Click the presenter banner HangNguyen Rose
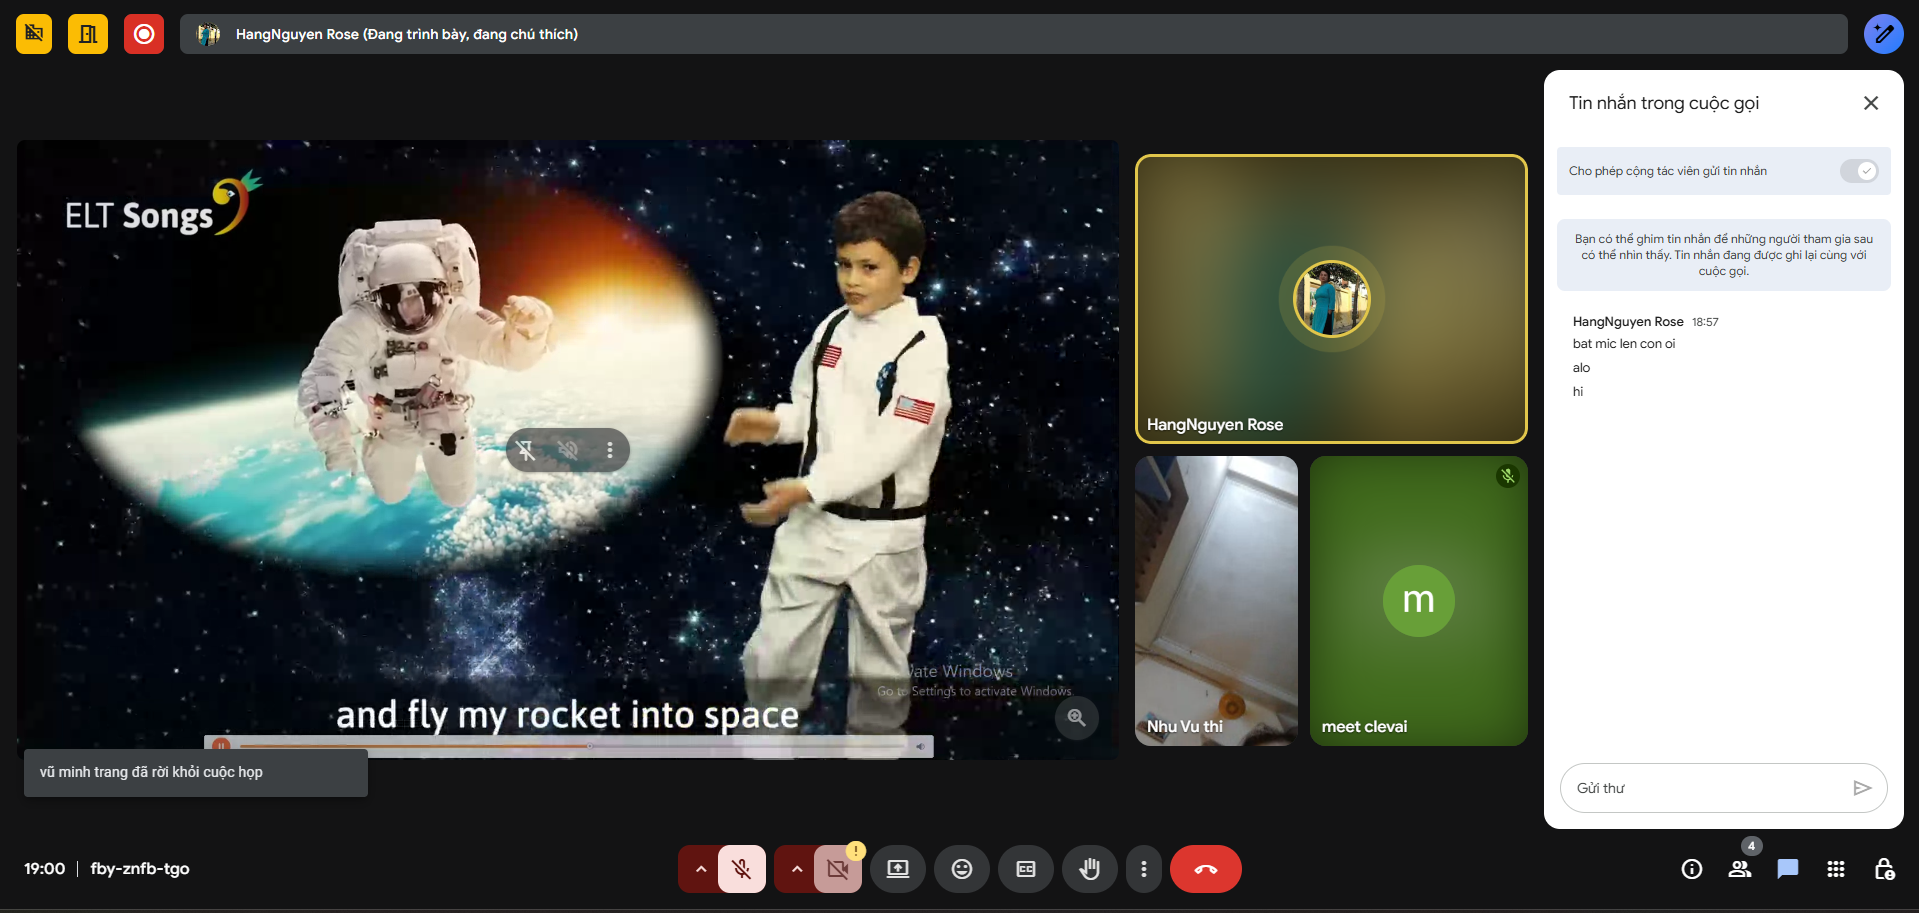 pos(1013,34)
